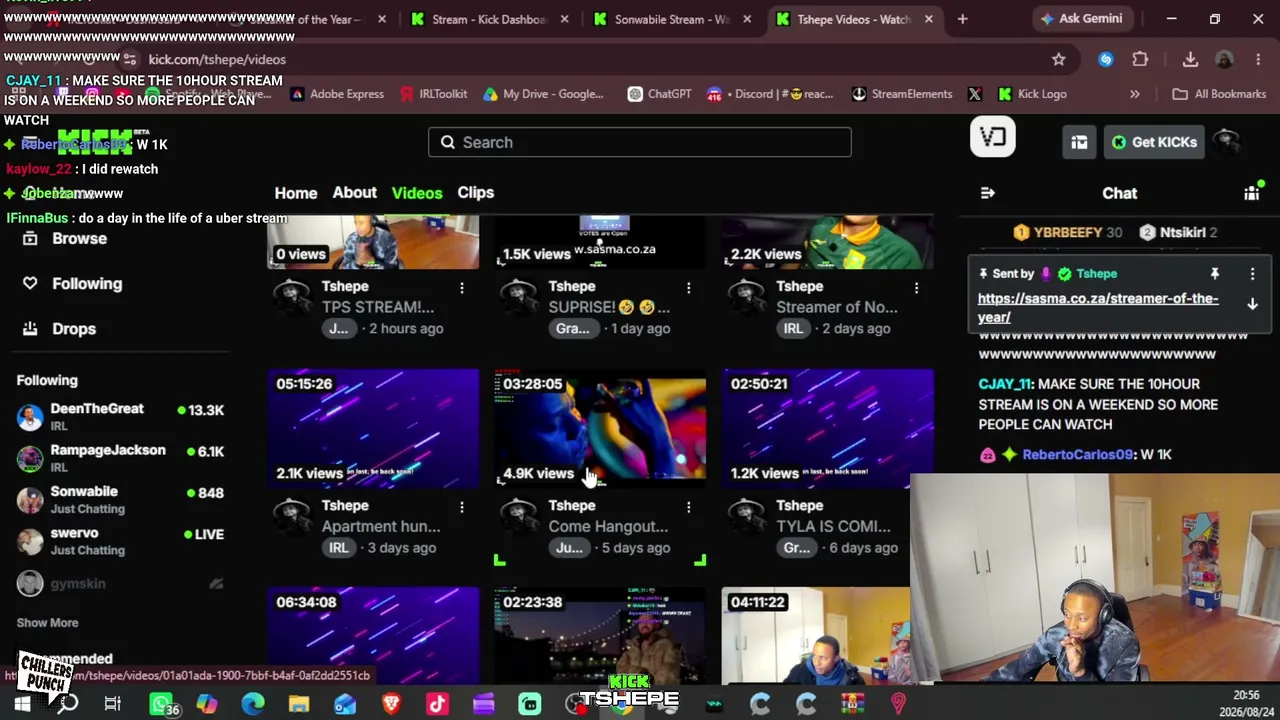Open the Kick Logo bookmark

click(1031, 94)
